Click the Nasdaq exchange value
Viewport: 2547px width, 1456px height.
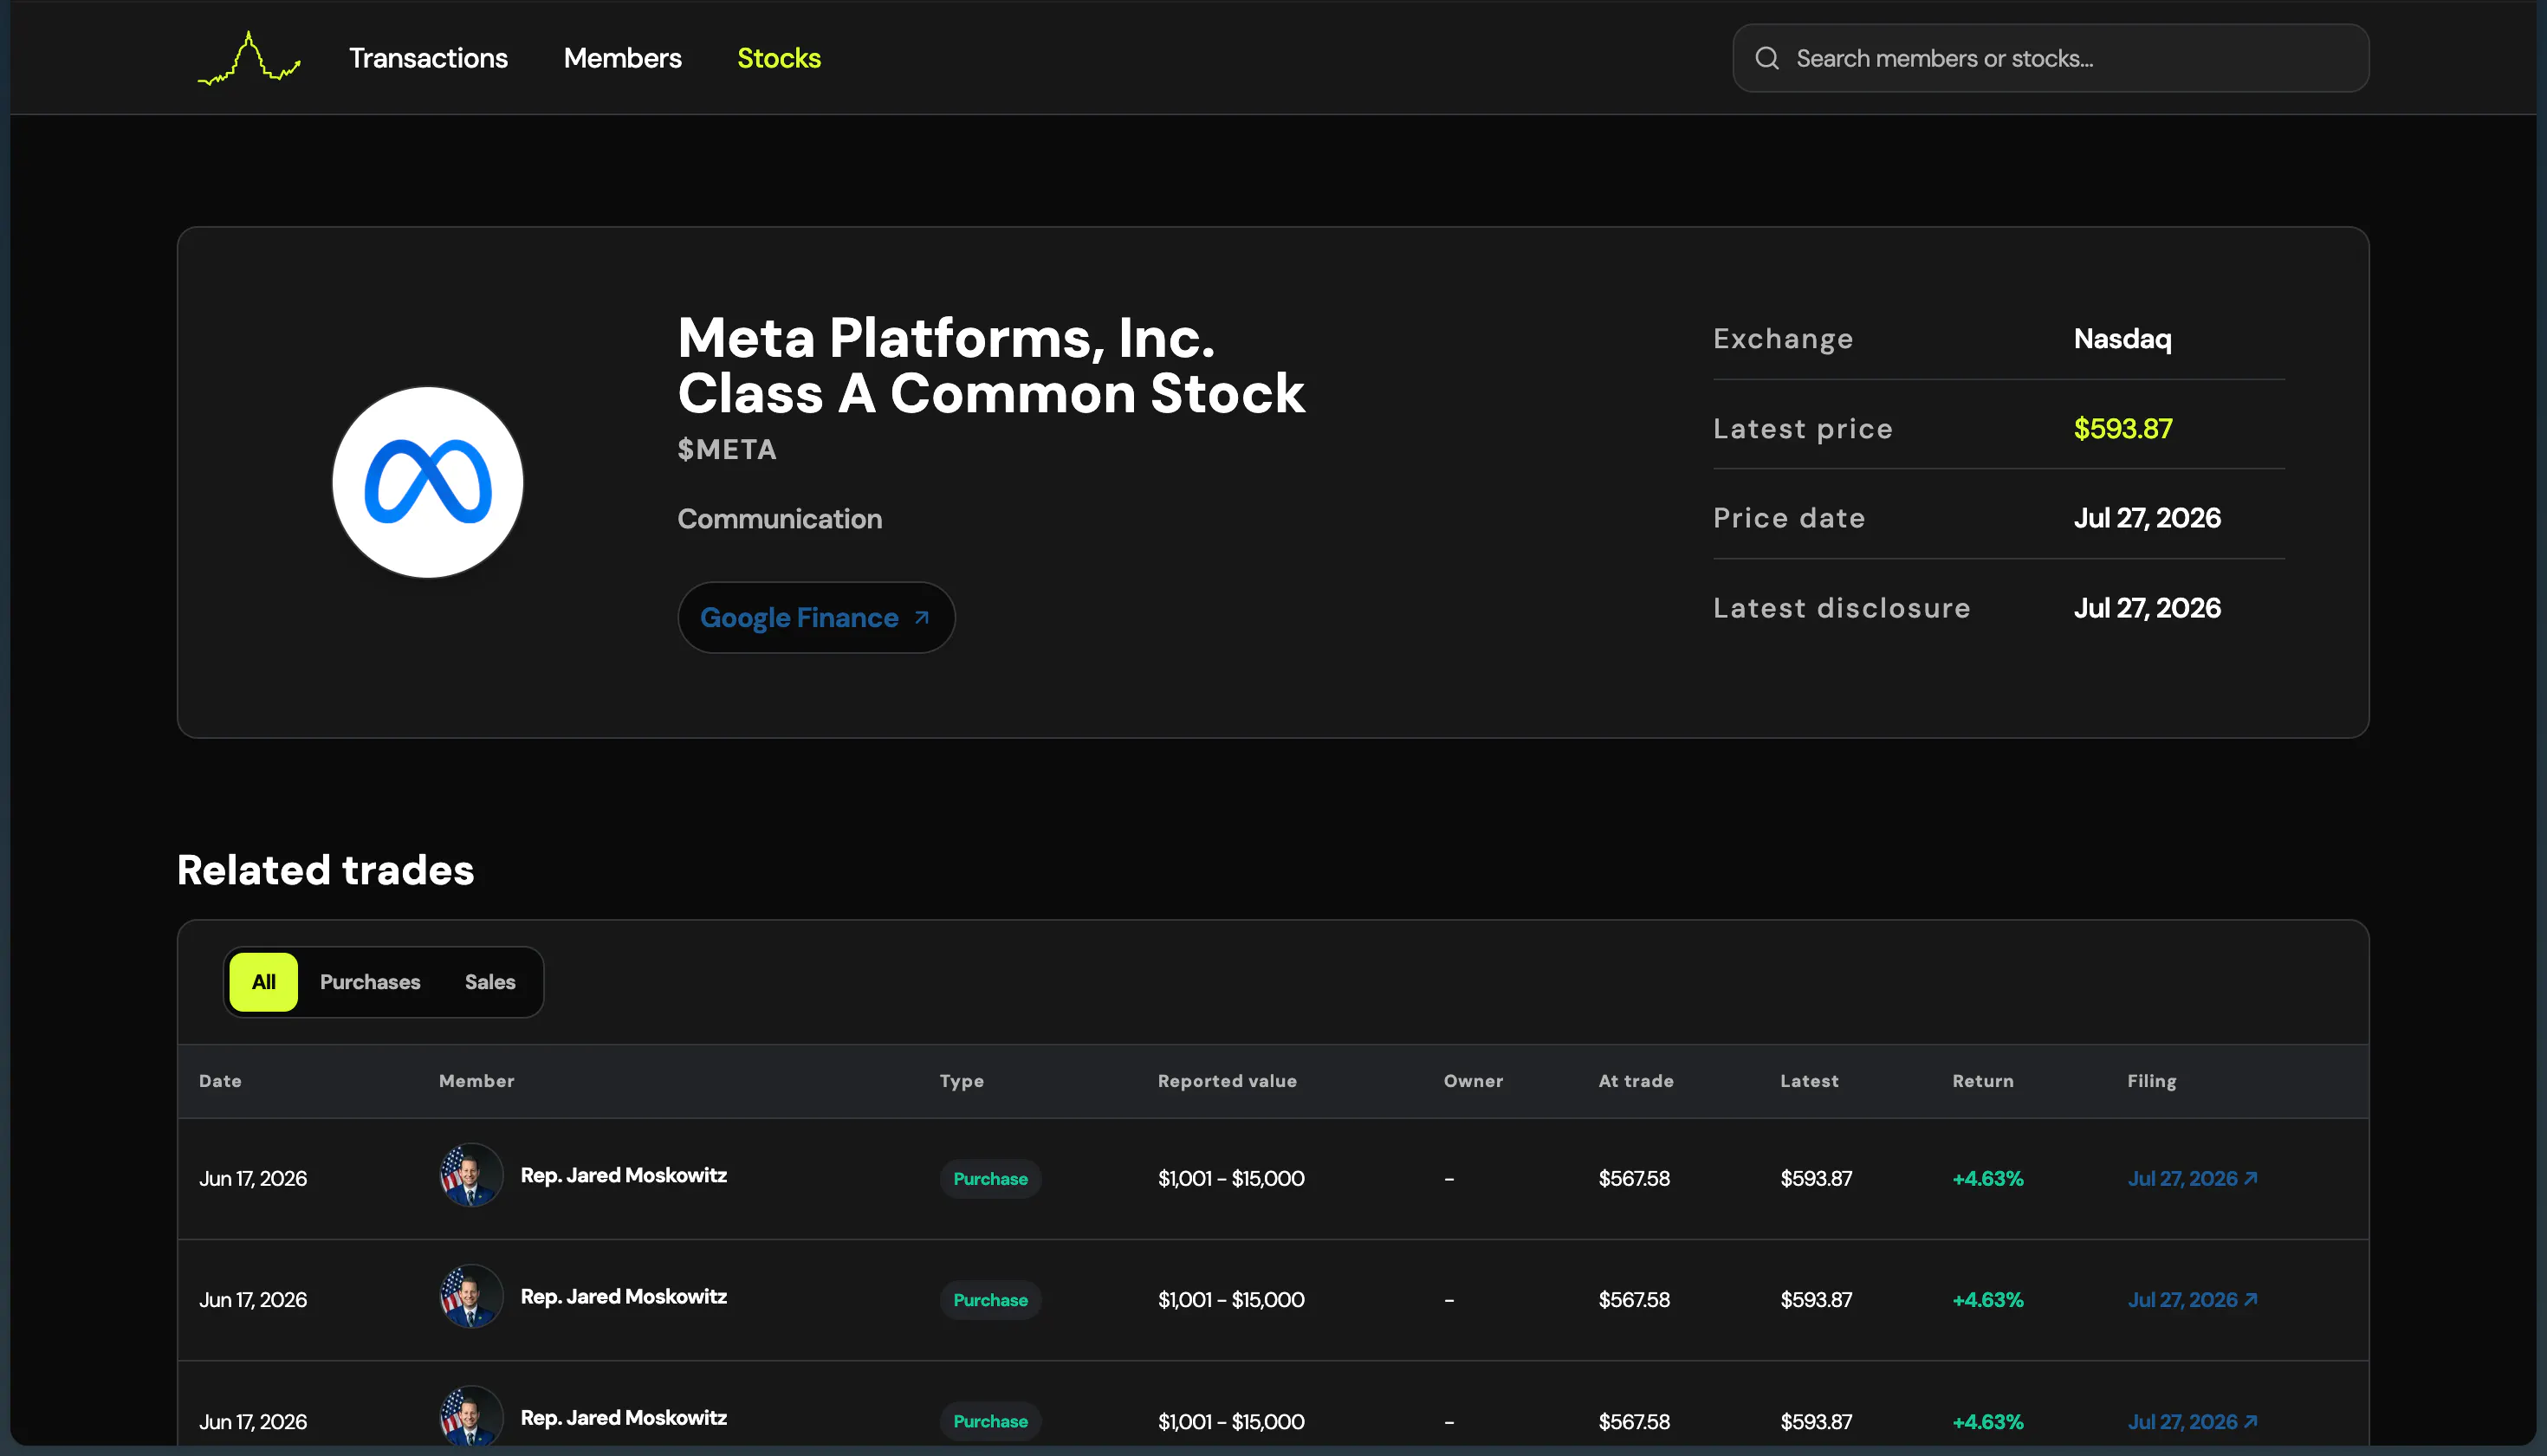tap(2122, 339)
